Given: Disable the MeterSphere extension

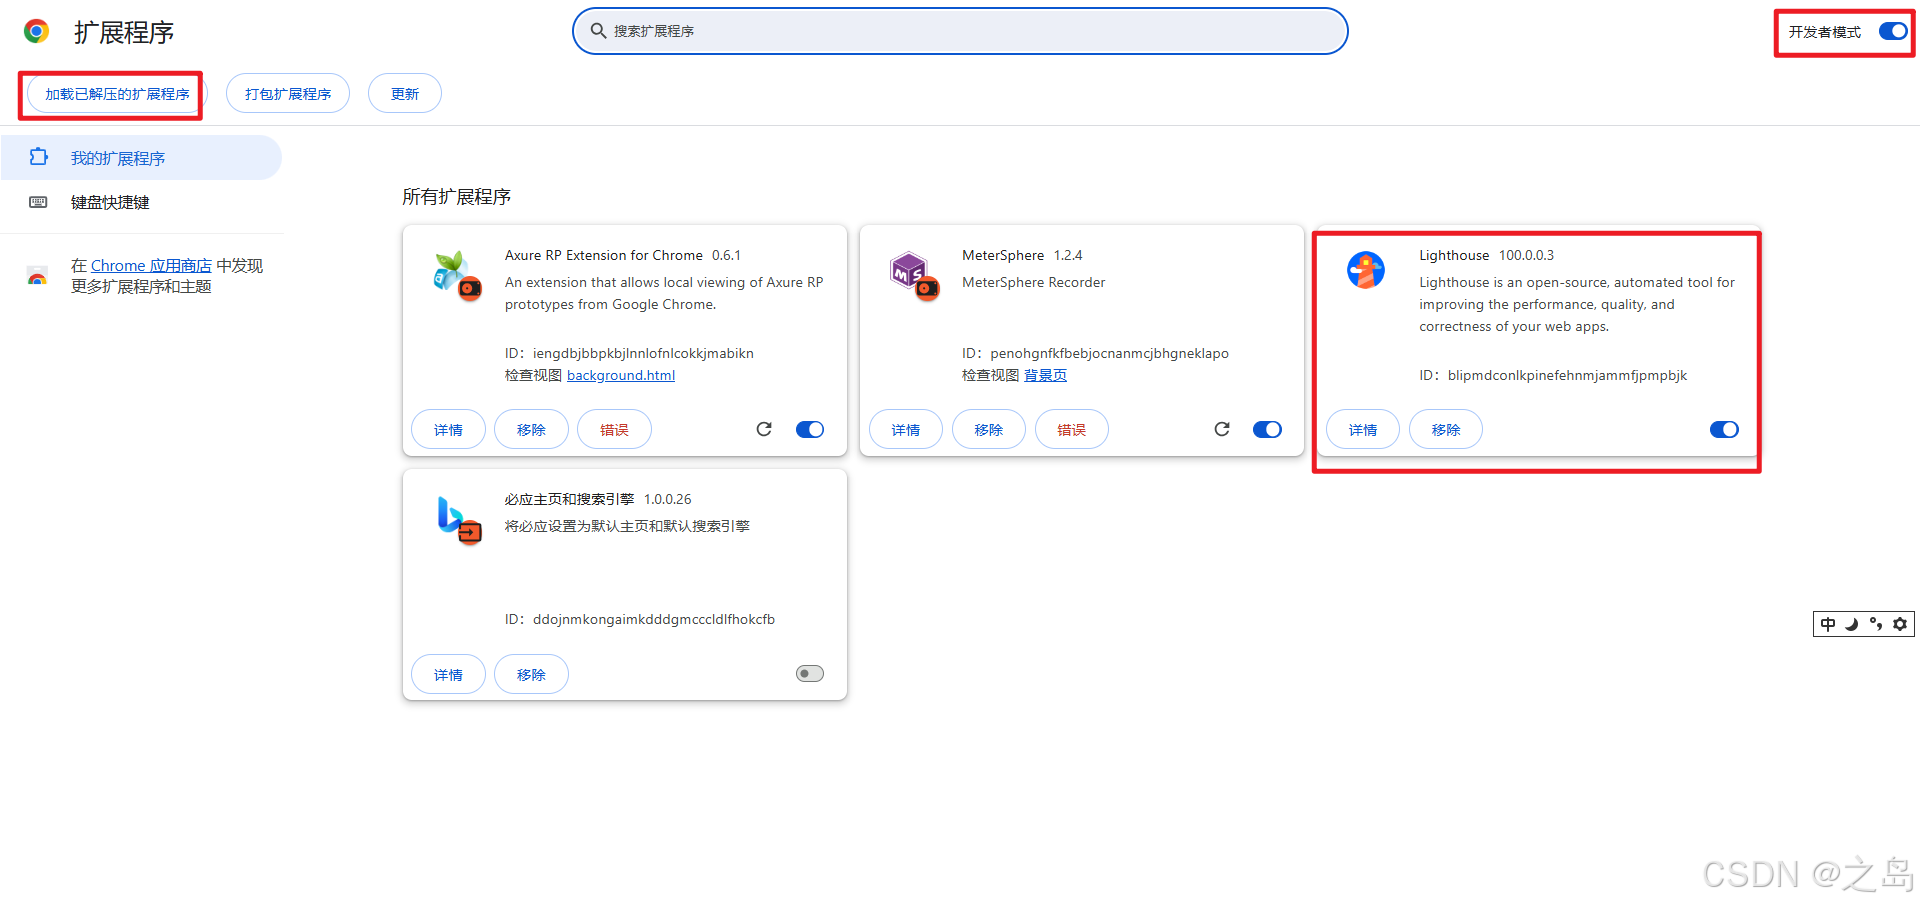Looking at the screenshot, I should click(1267, 429).
